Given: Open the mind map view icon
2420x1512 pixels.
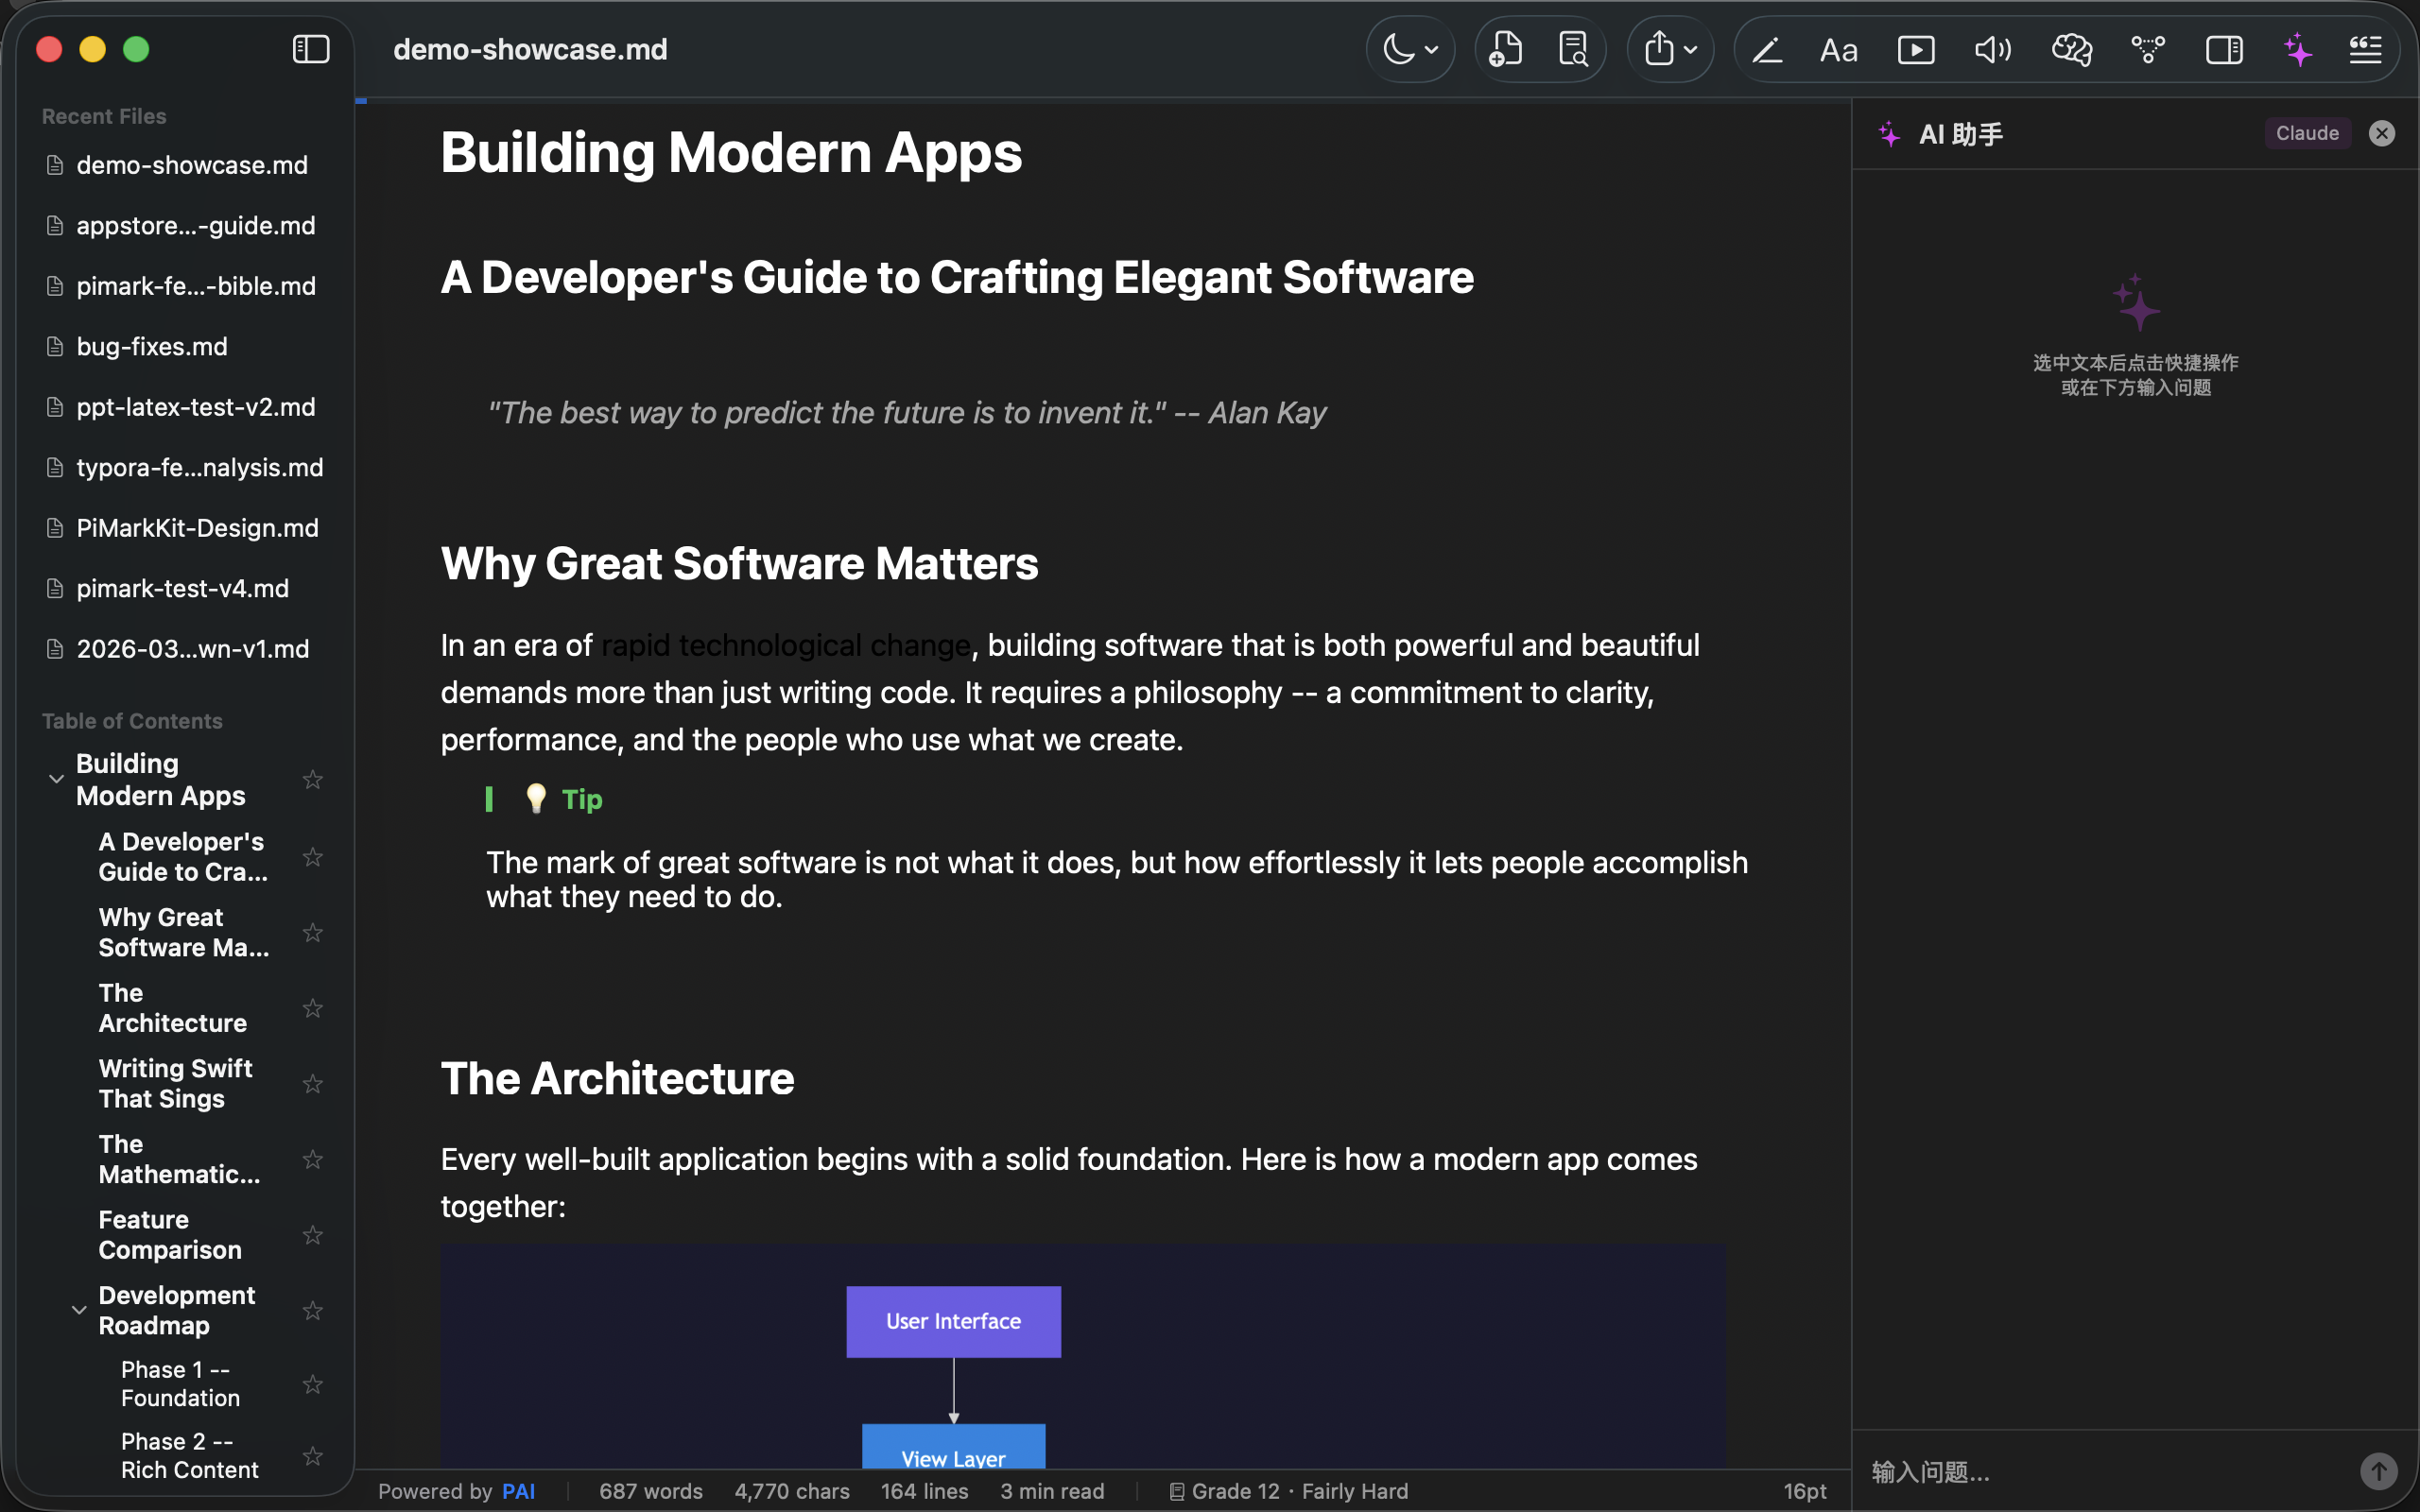Looking at the screenshot, I should pyautogui.click(x=2148, y=48).
